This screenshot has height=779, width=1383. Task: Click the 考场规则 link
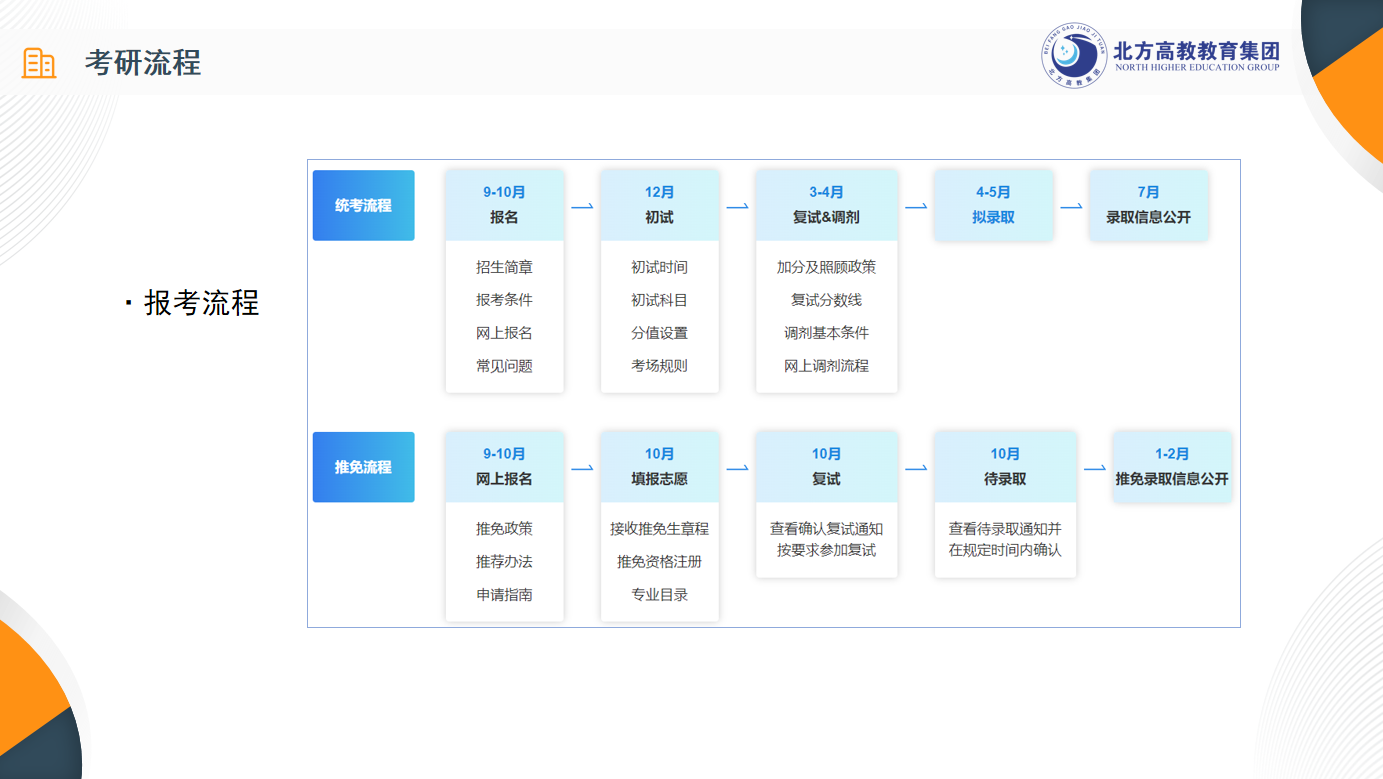click(x=659, y=366)
